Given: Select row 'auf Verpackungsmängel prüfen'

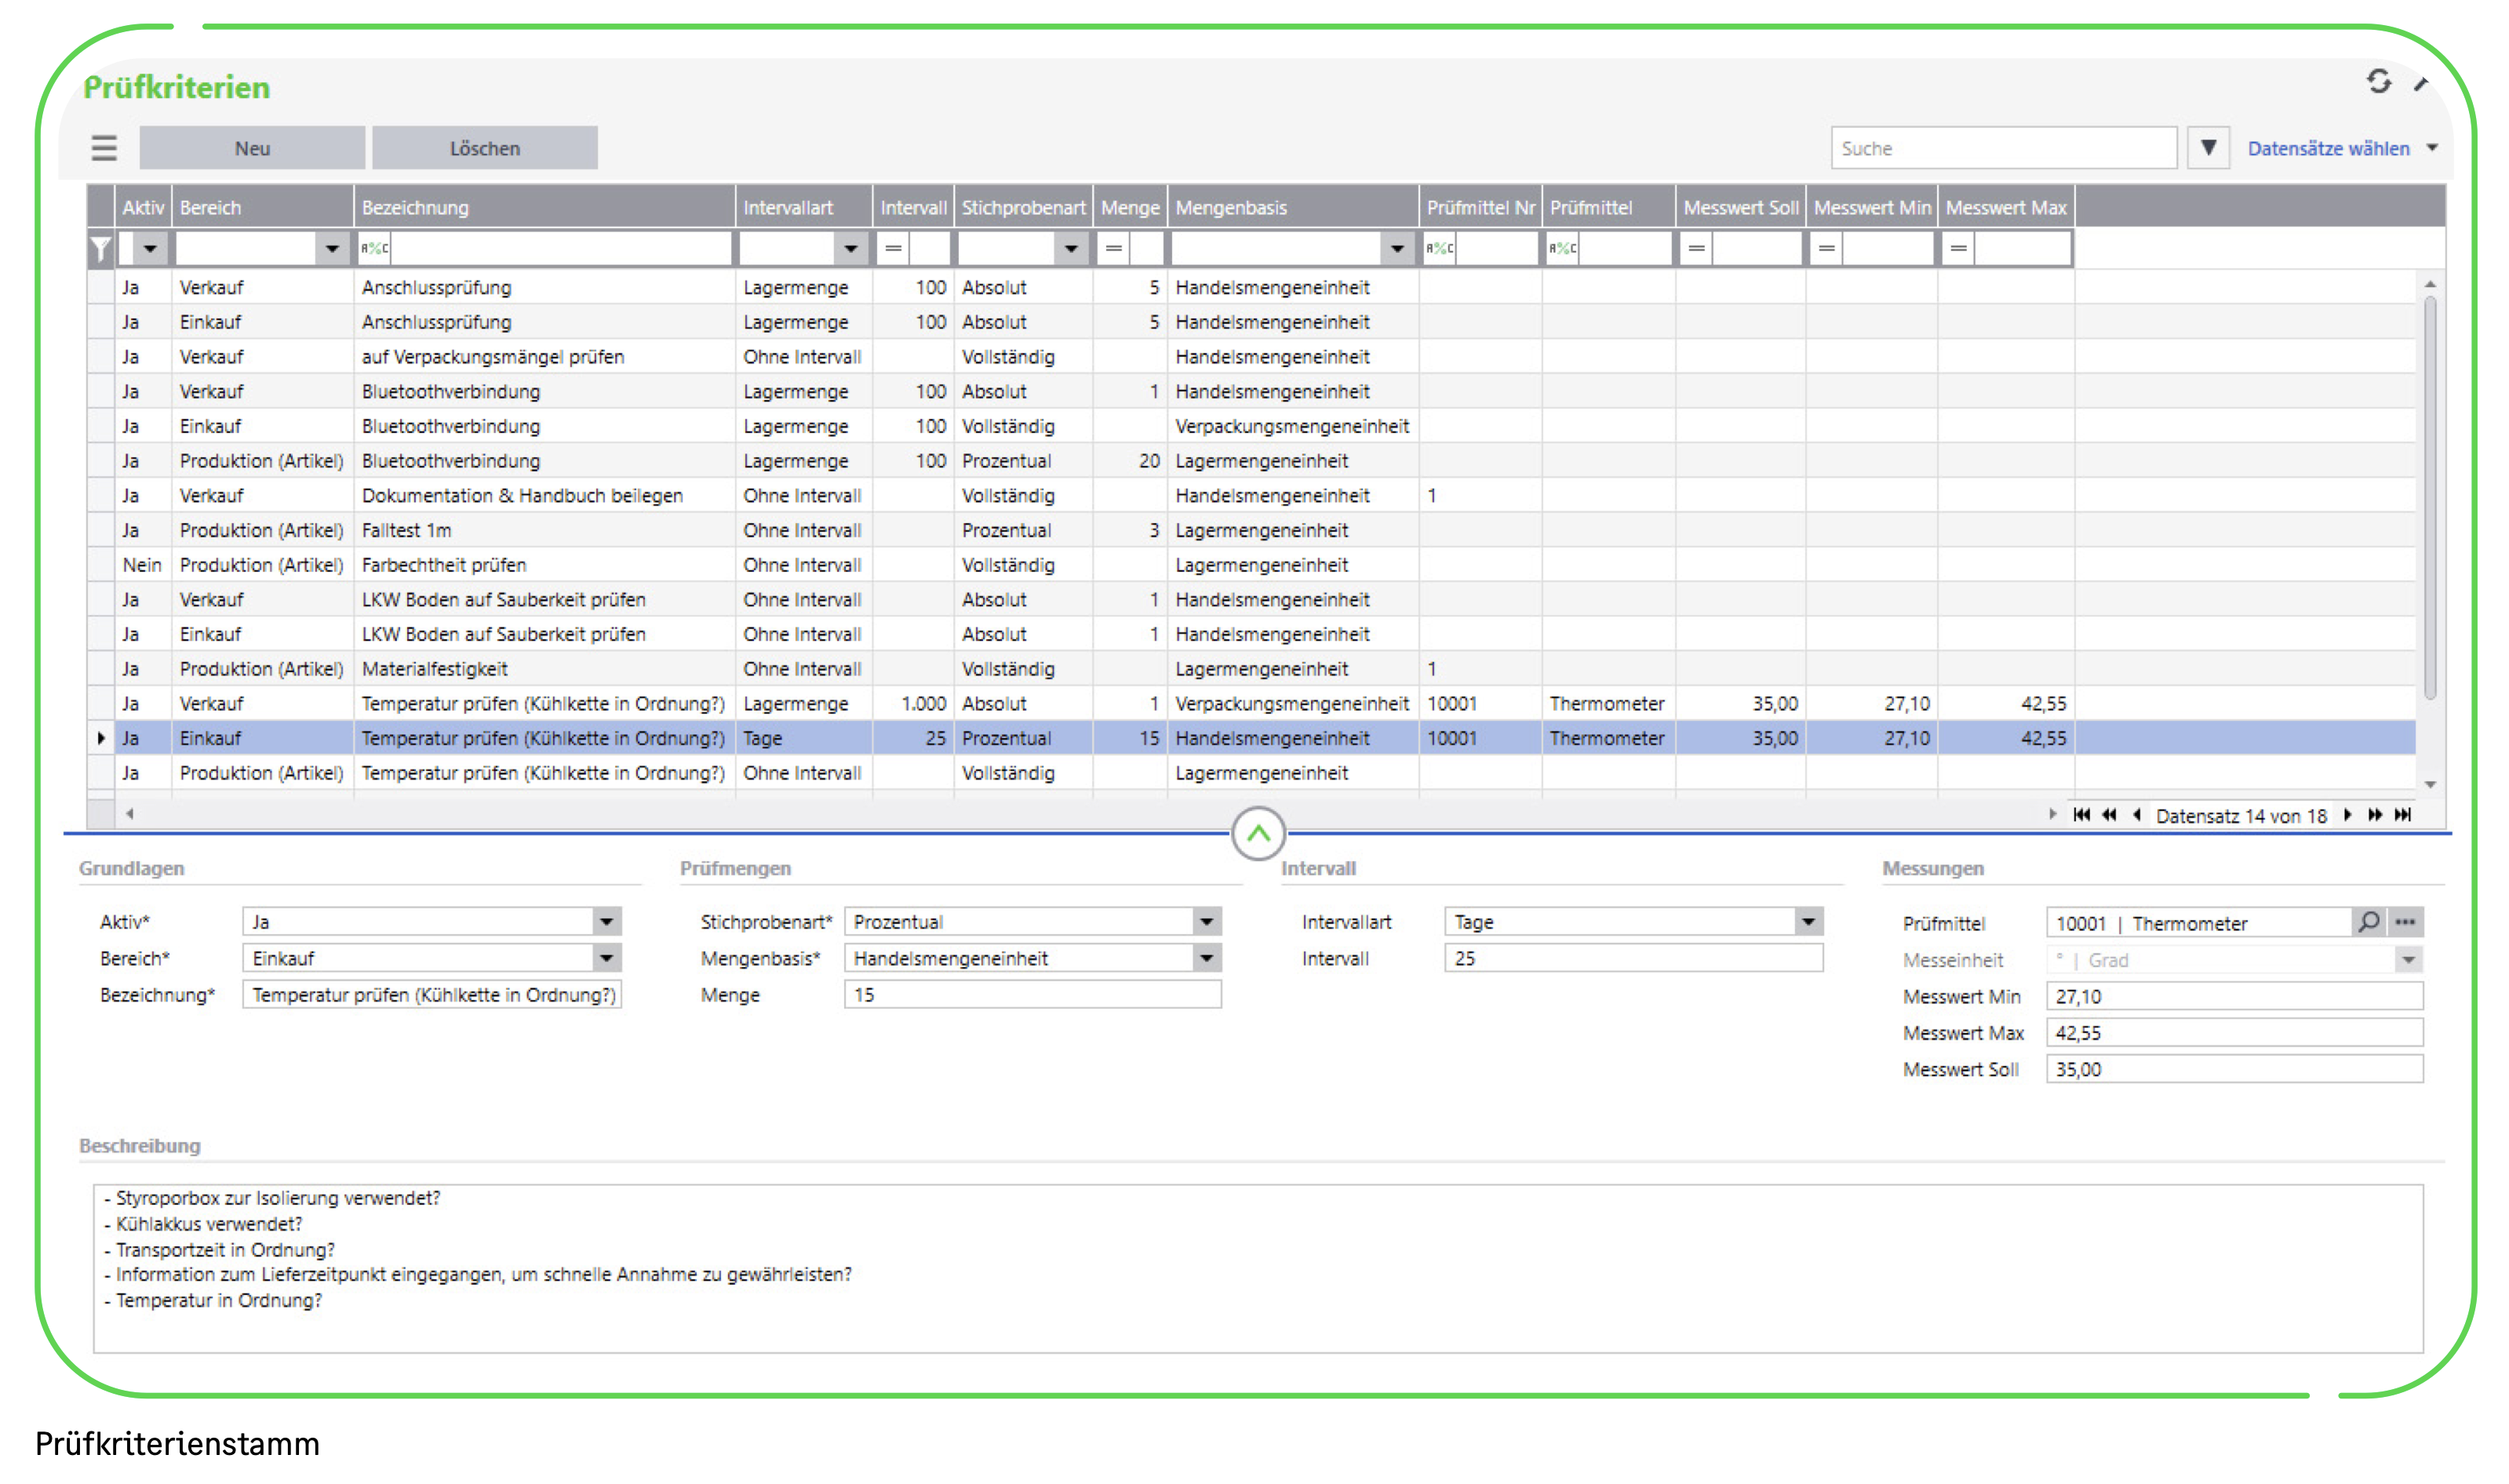Looking at the screenshot, I should 1250,357.
